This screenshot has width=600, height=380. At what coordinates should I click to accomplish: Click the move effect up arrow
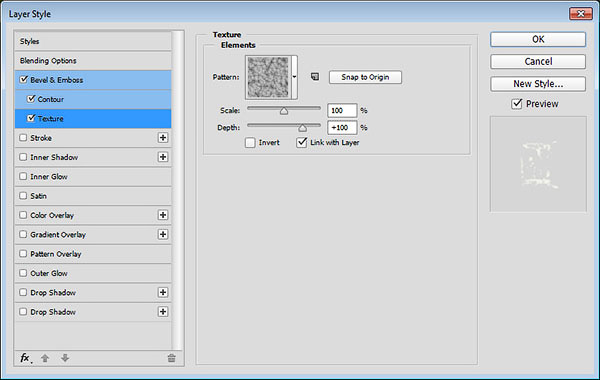coord(45,358)
